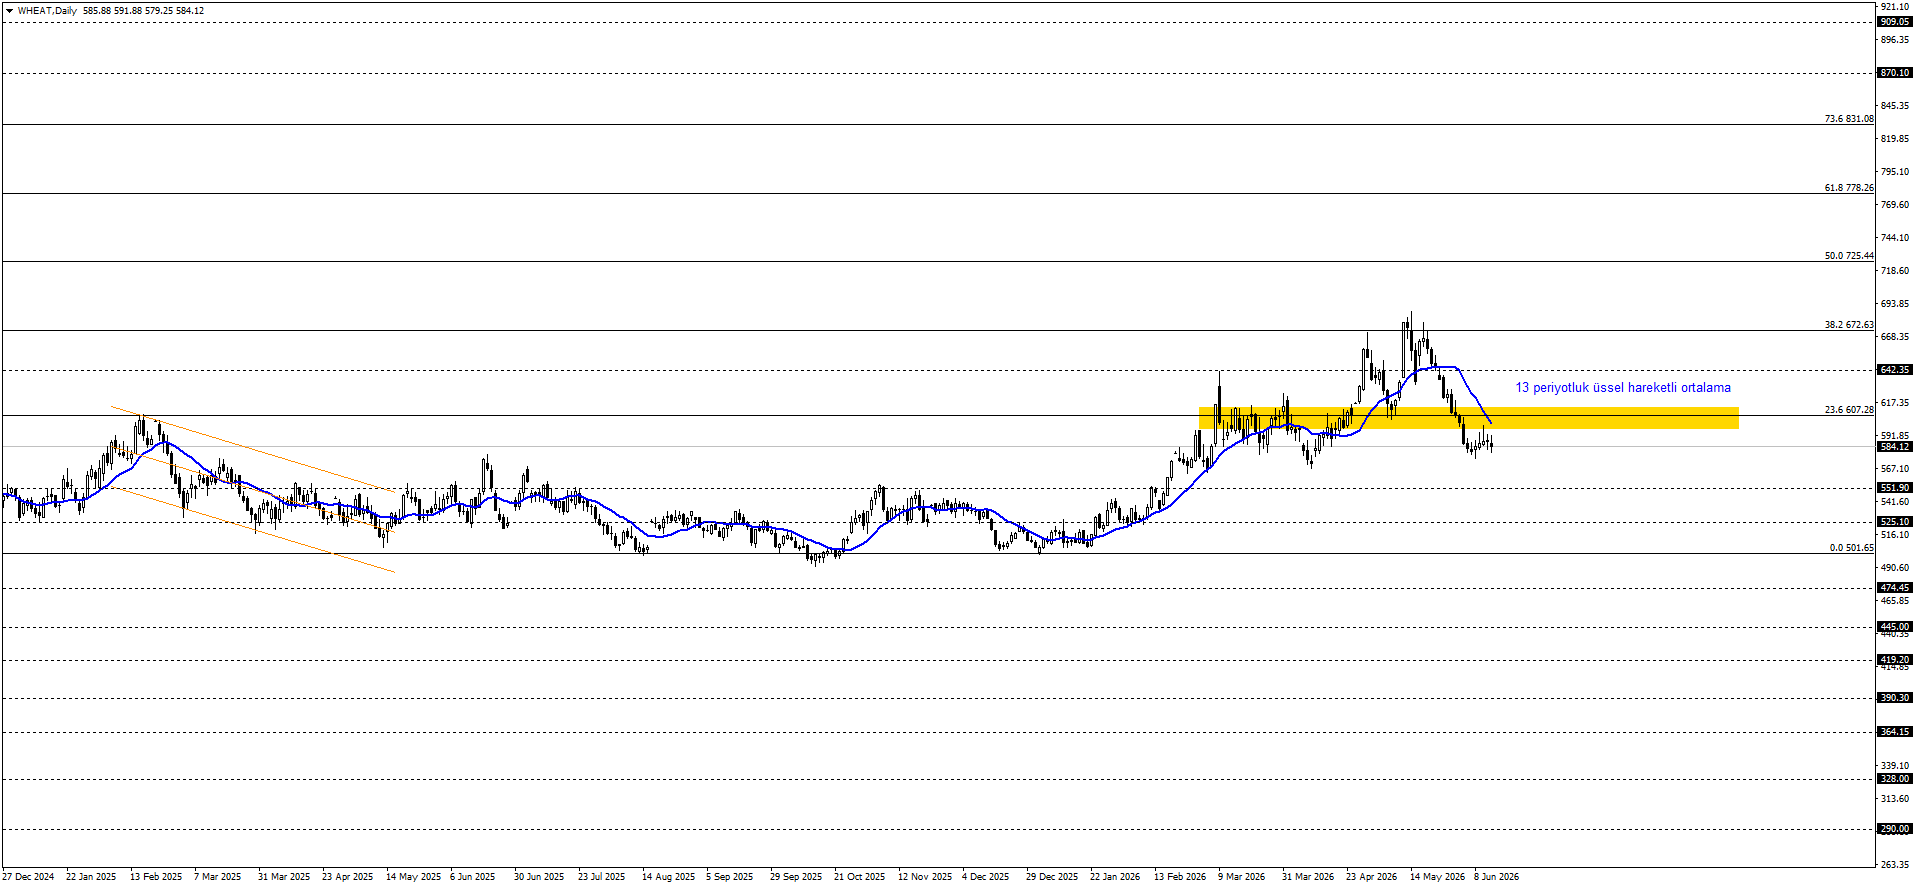Click the 13 periyotluk üssel hareketli ortalama label
1916x888 pixels.
(x=1623, y=388)
